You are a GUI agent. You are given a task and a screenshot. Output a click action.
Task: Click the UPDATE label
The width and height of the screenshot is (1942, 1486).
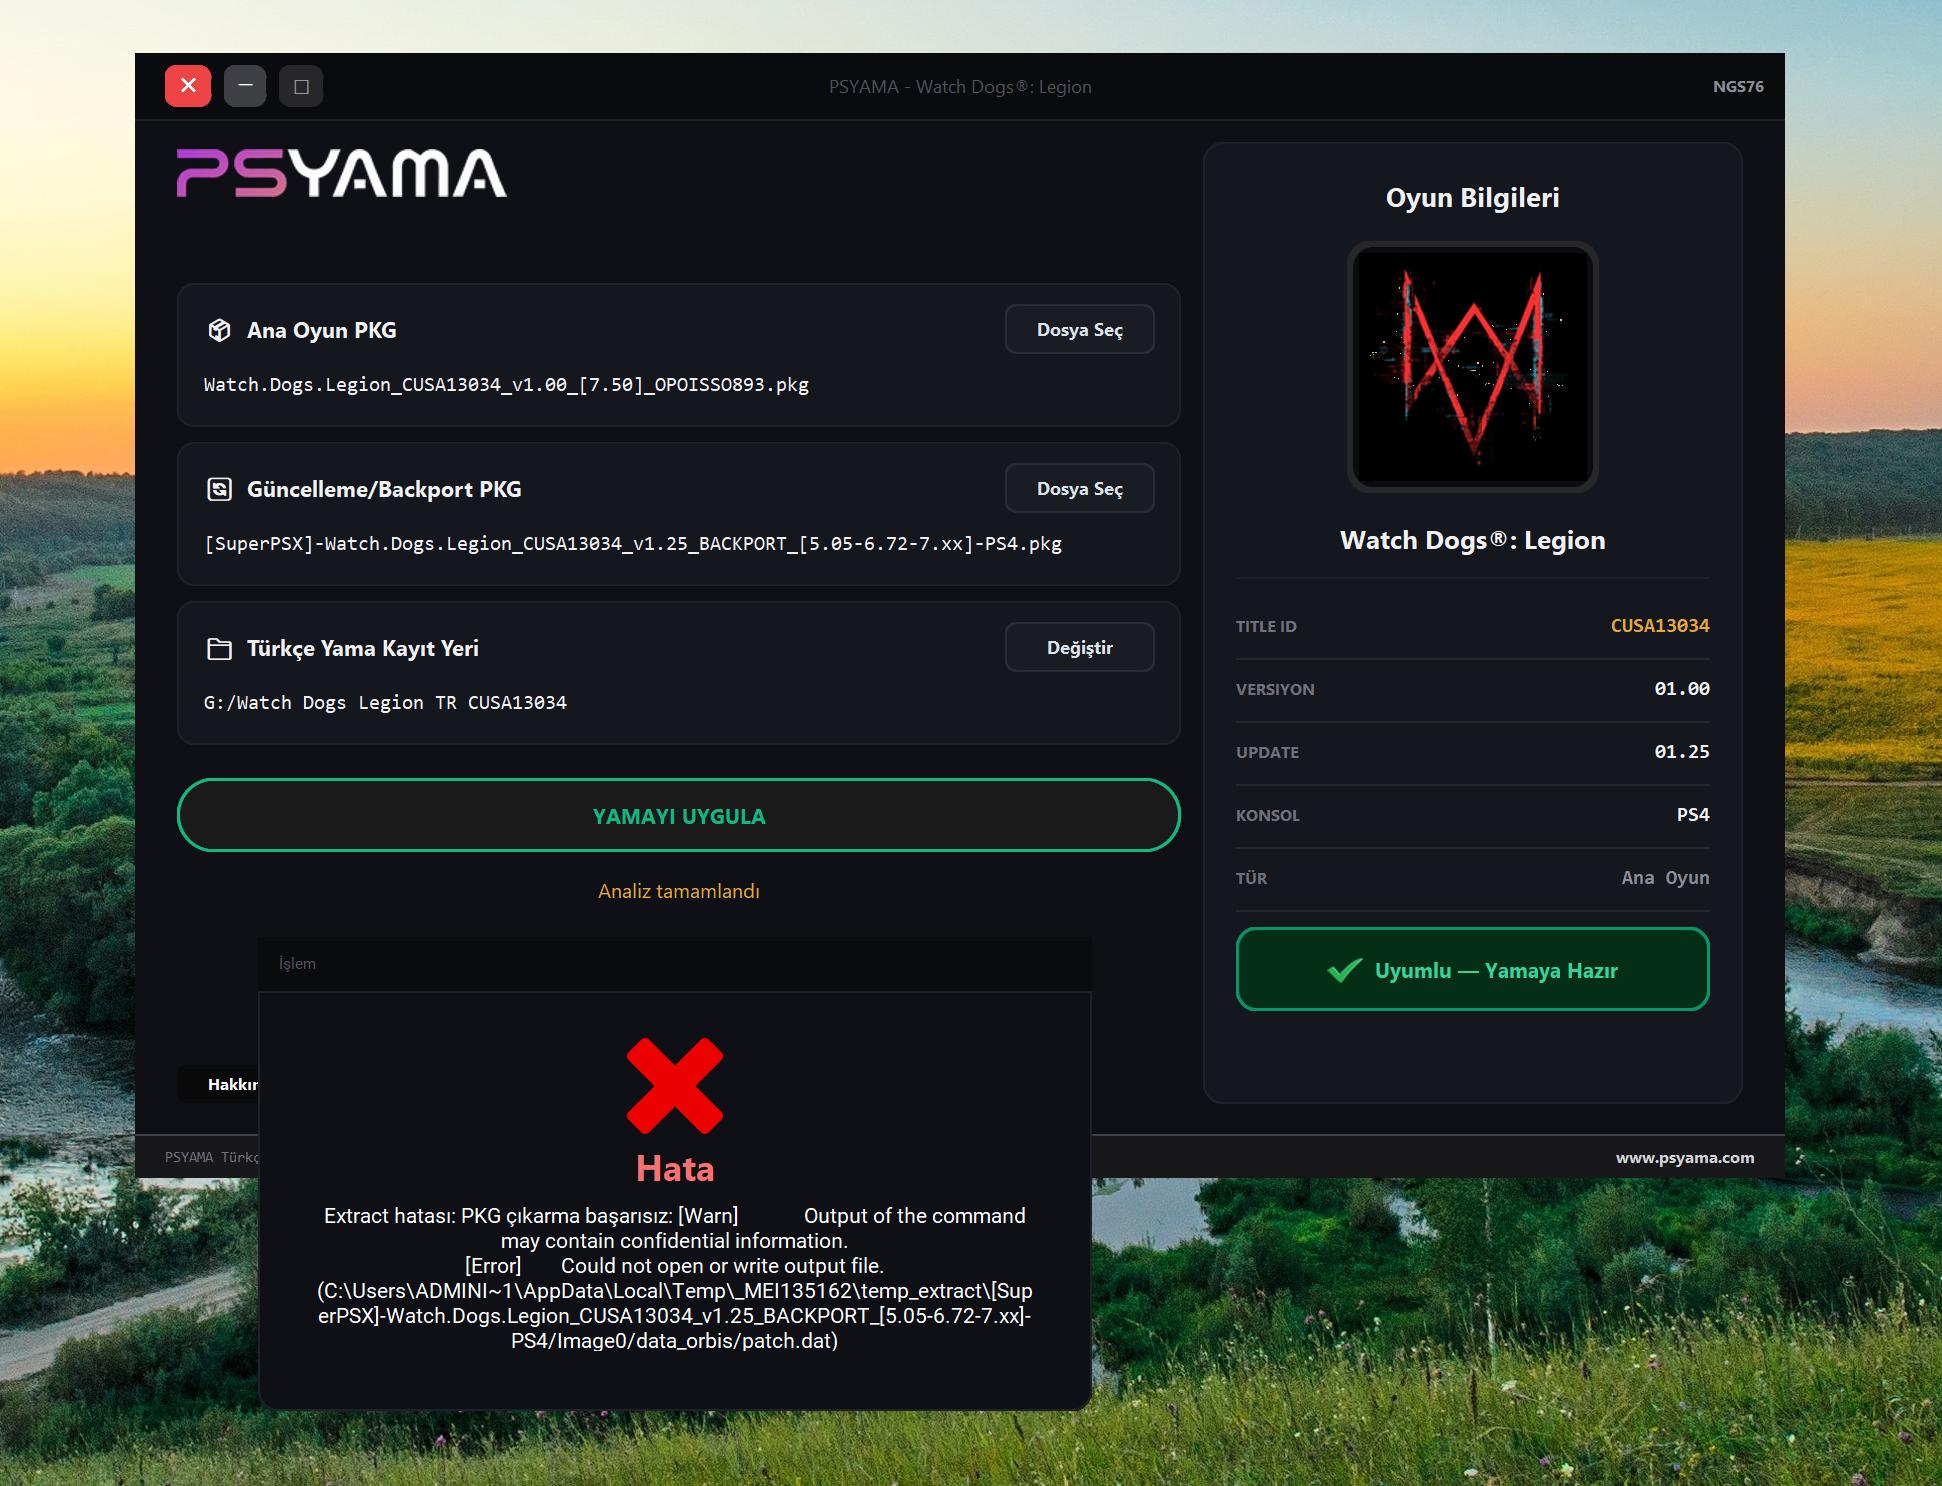point(1267,753)
